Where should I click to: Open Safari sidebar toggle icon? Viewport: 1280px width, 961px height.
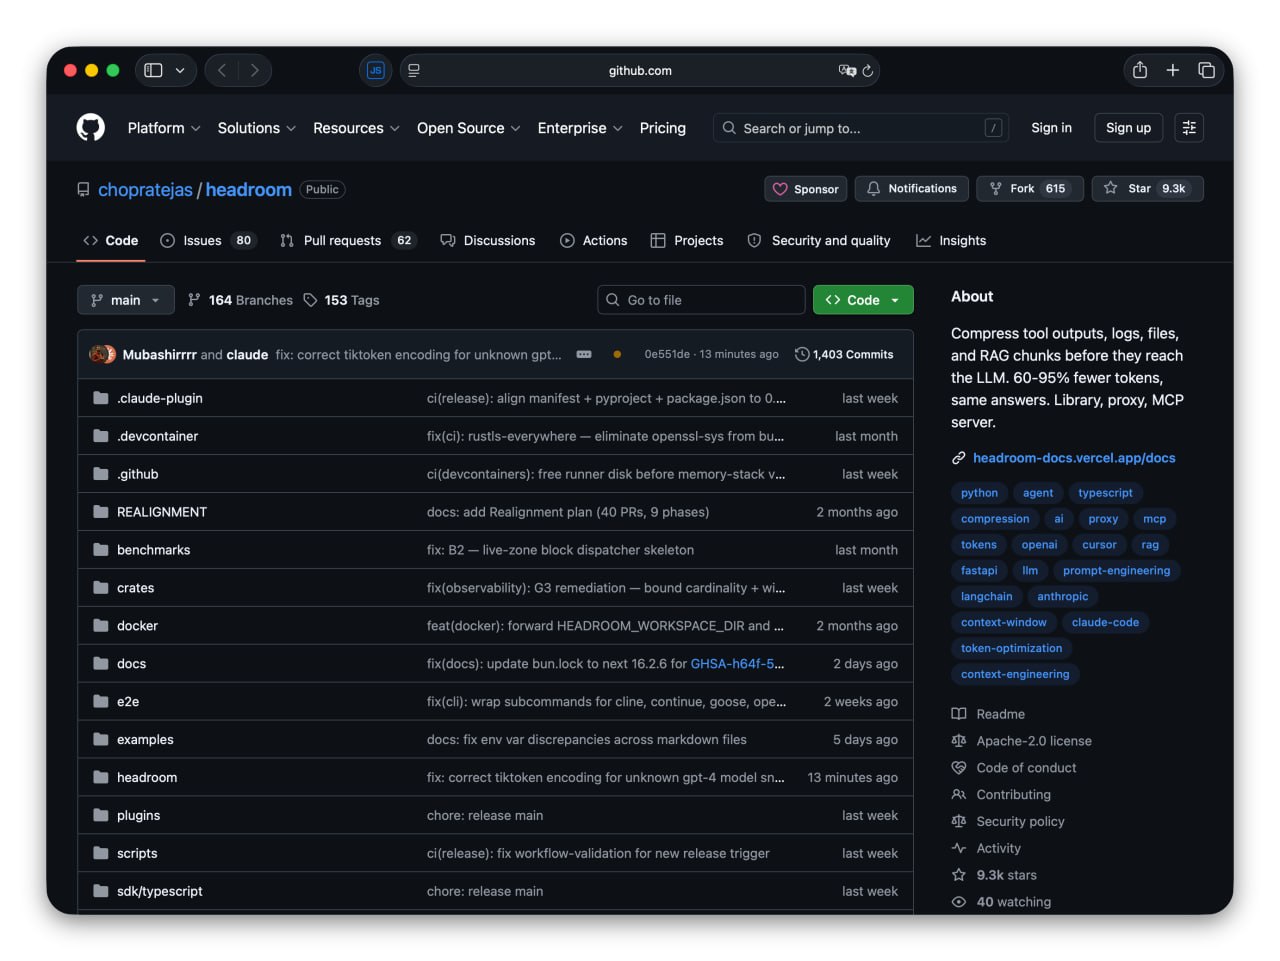pos(153,70)
